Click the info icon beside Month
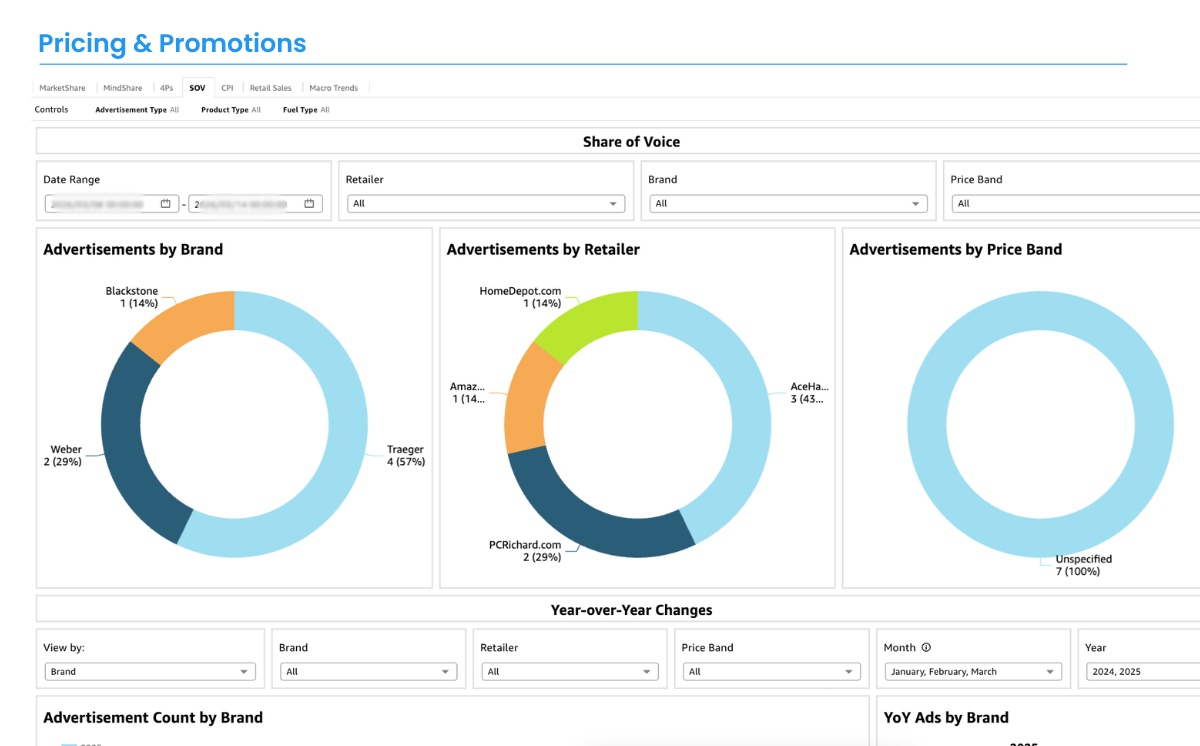Screen dimensions: 1200x746 (x=926, y=648)
